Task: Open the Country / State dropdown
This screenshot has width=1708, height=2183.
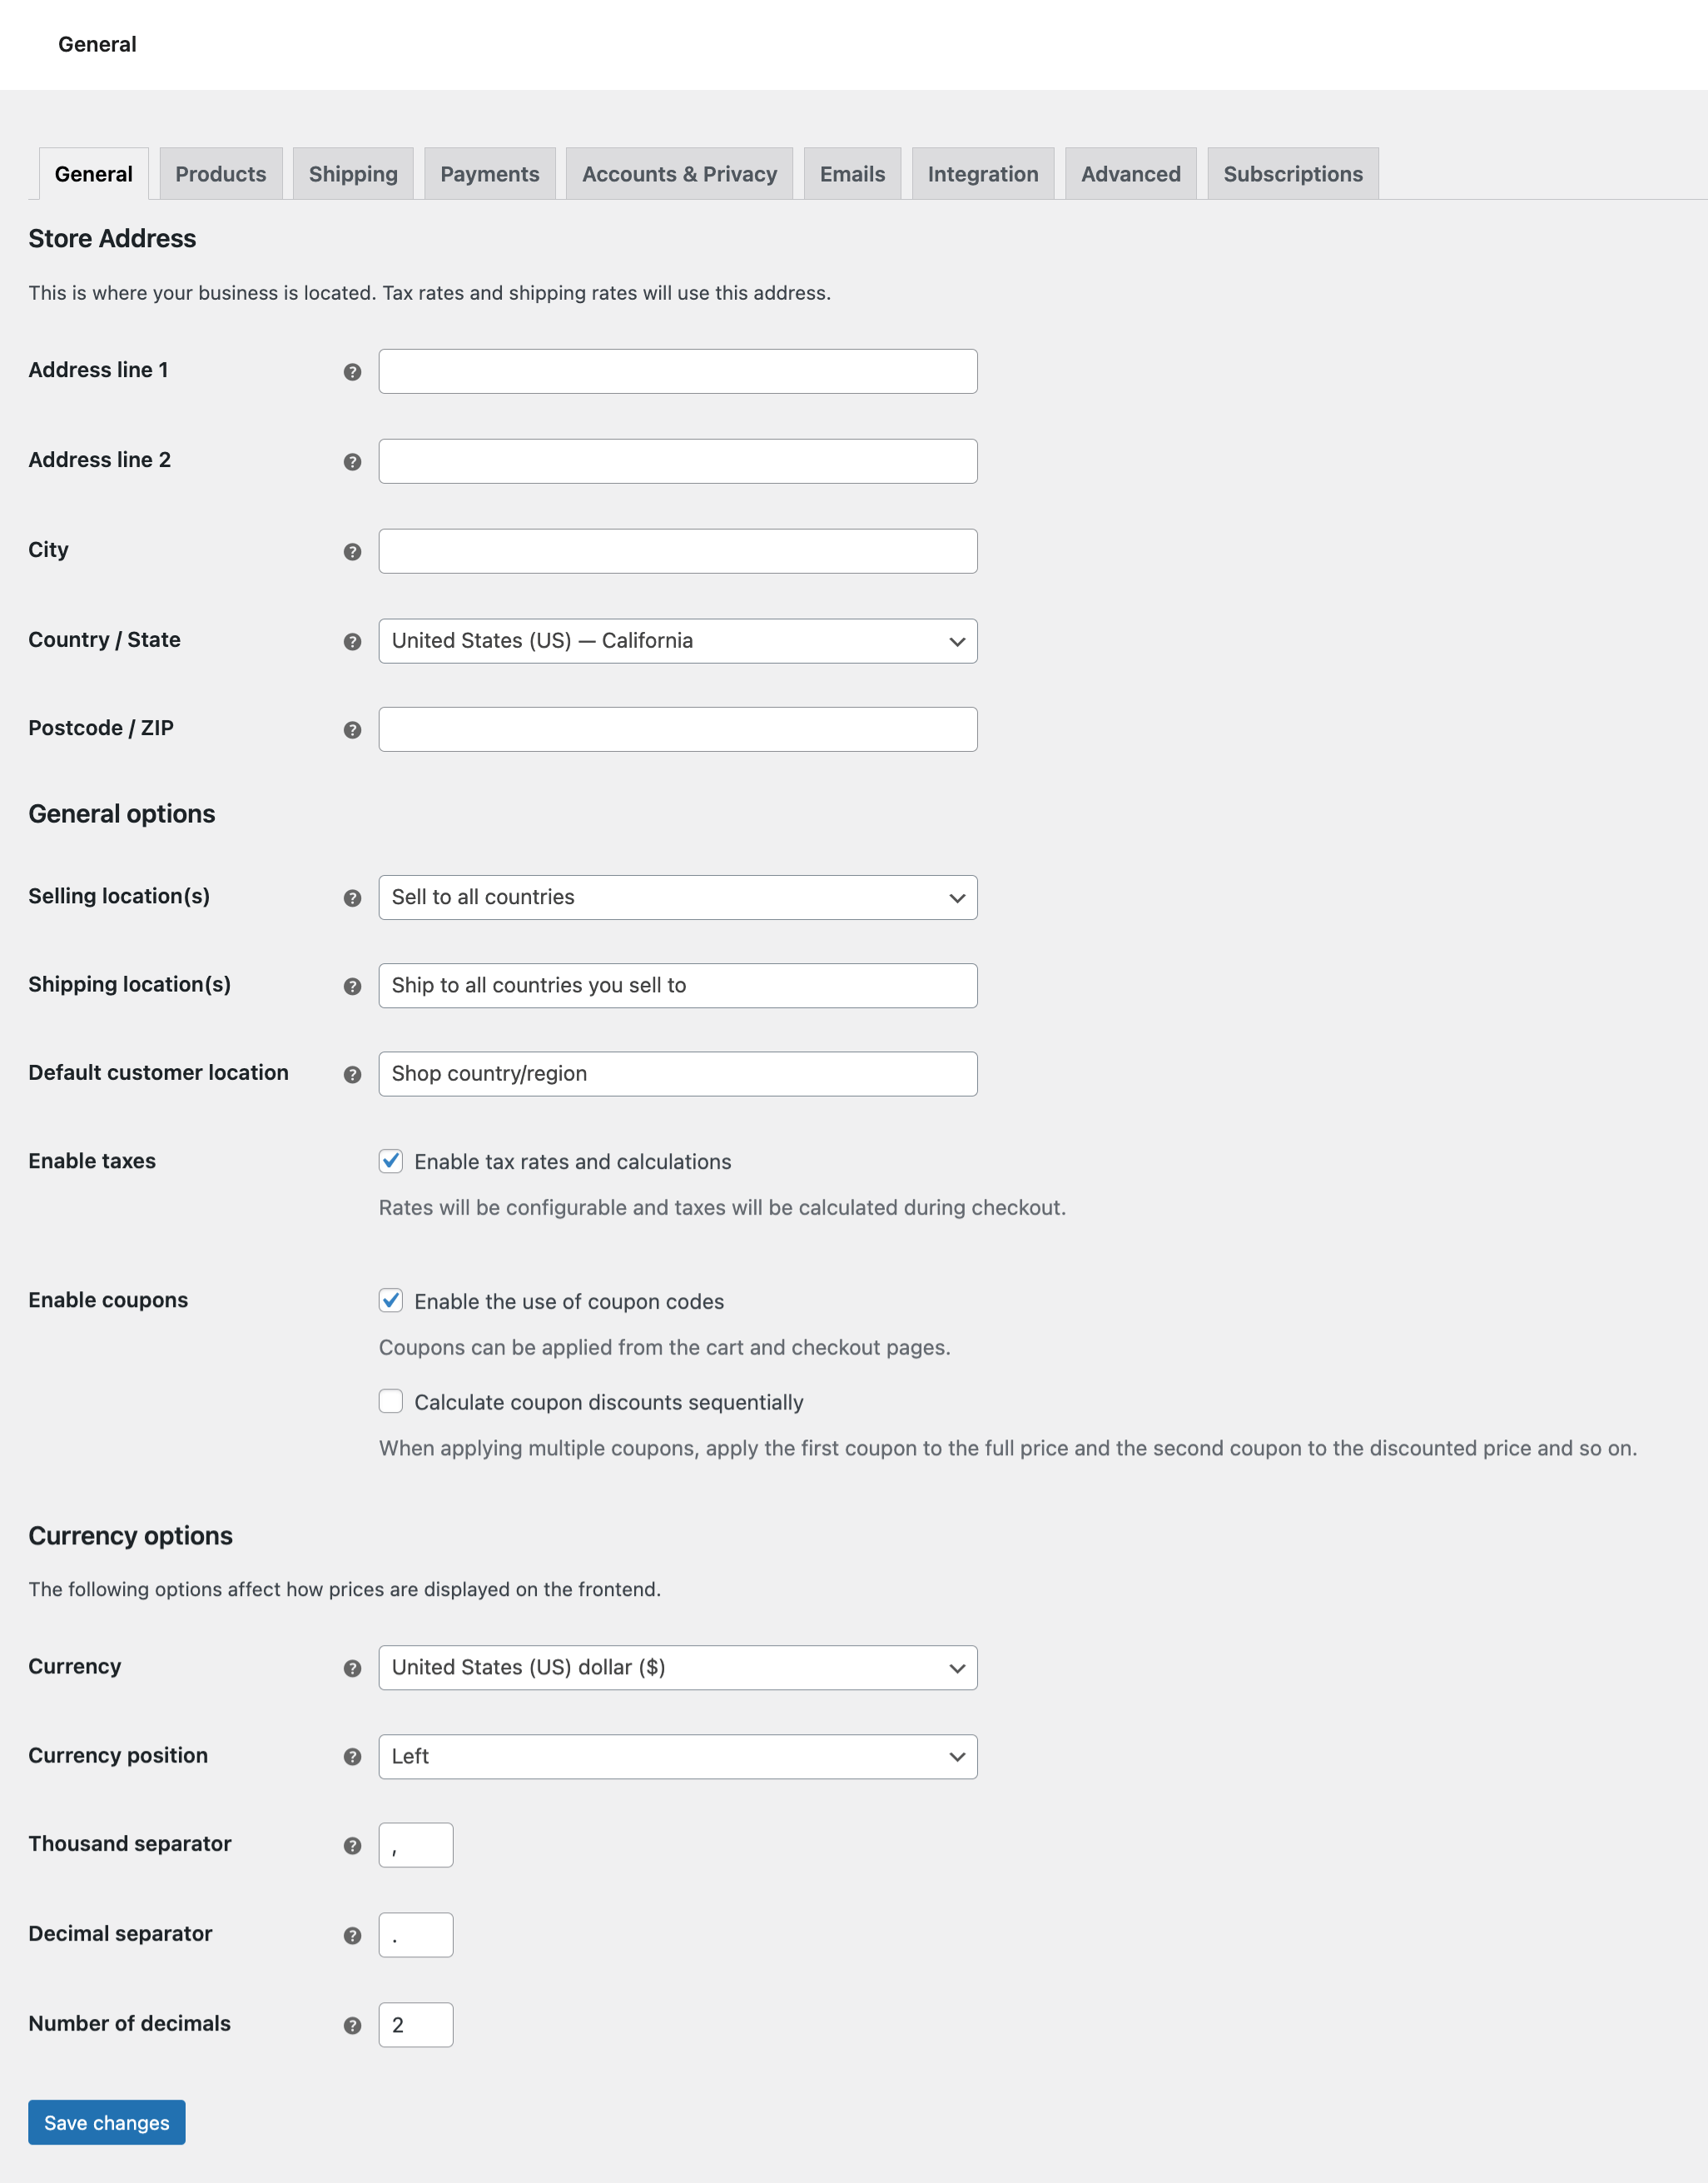Action: [x=677, y=641]
